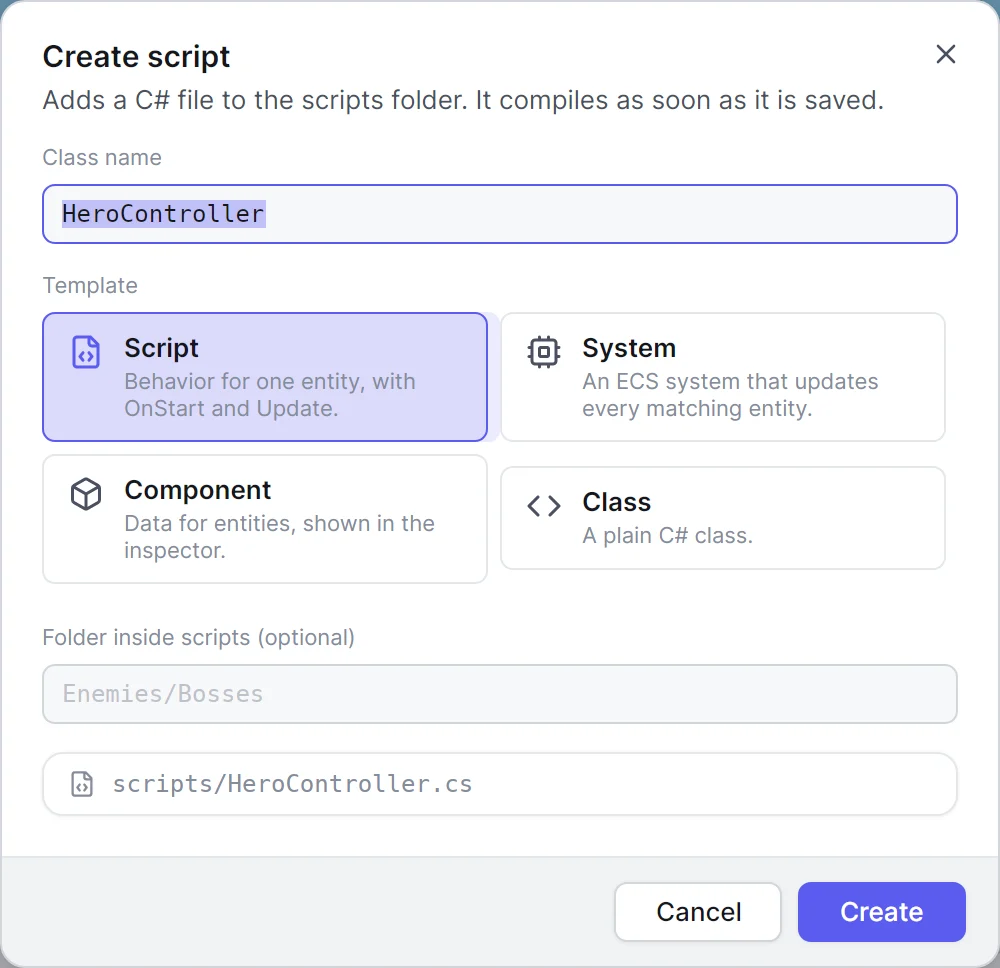Click the Class angle brackets icon
1000x968 pixels.
543,506
